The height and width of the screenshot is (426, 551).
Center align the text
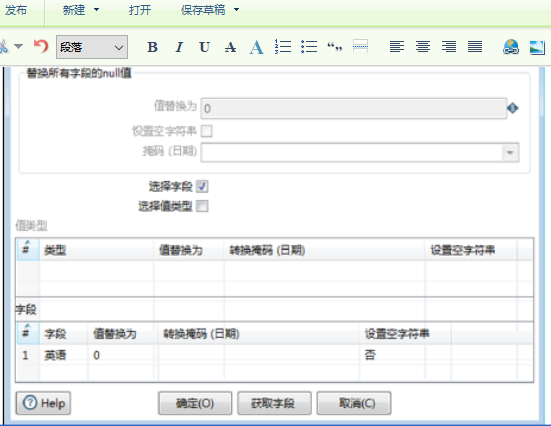coord(423,46)
